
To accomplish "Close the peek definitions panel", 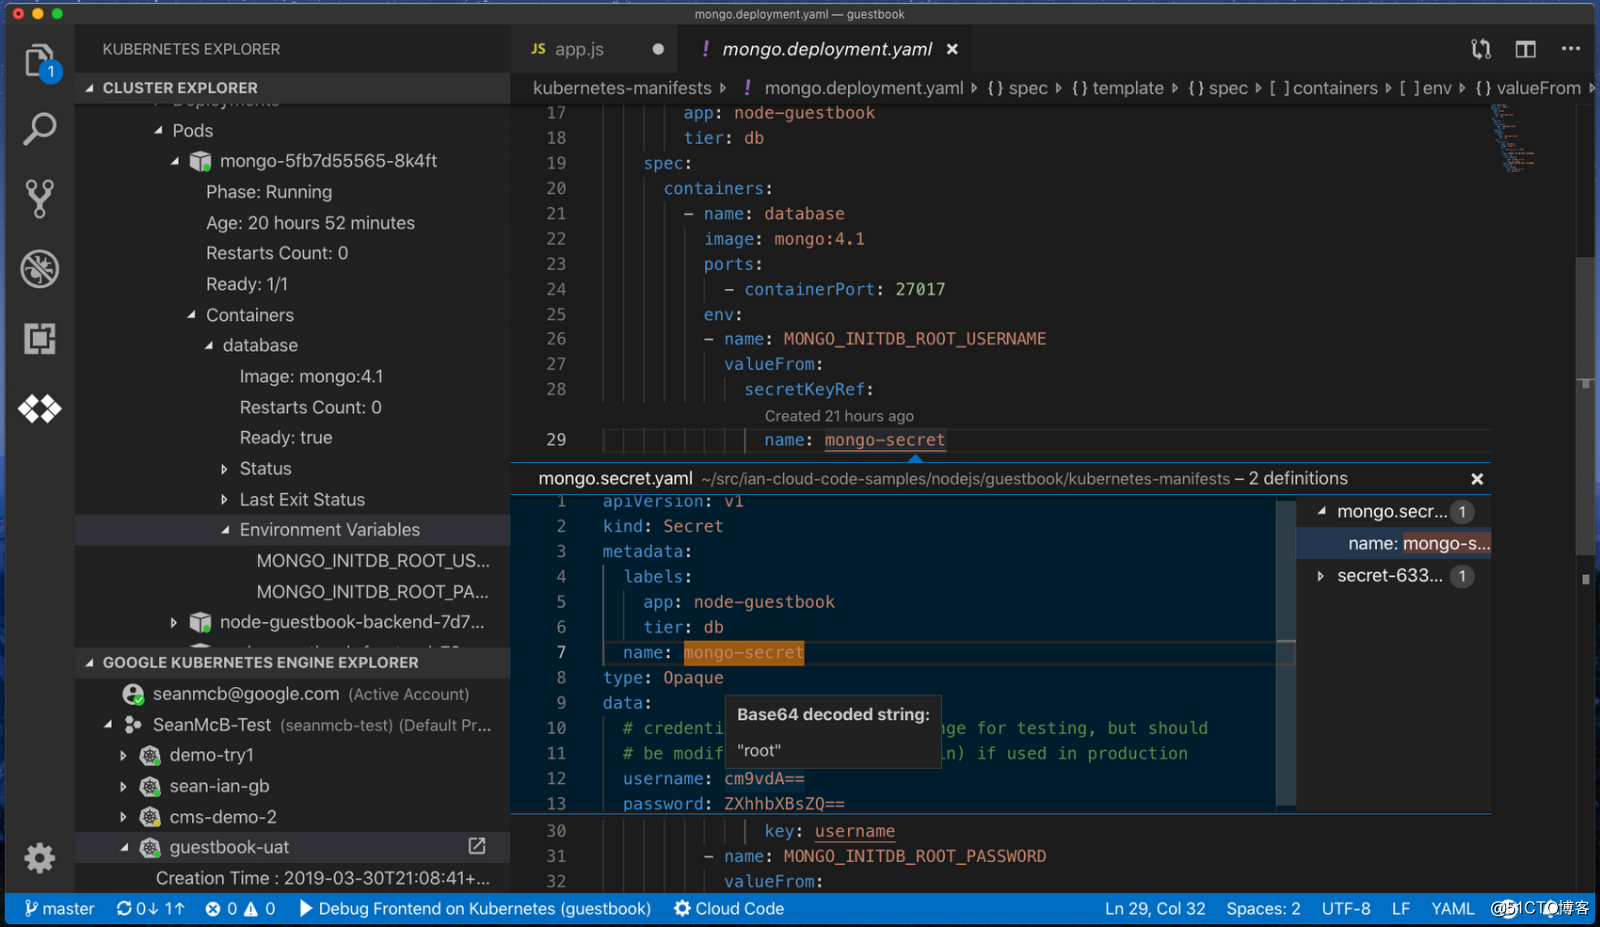I will 1477,479.
